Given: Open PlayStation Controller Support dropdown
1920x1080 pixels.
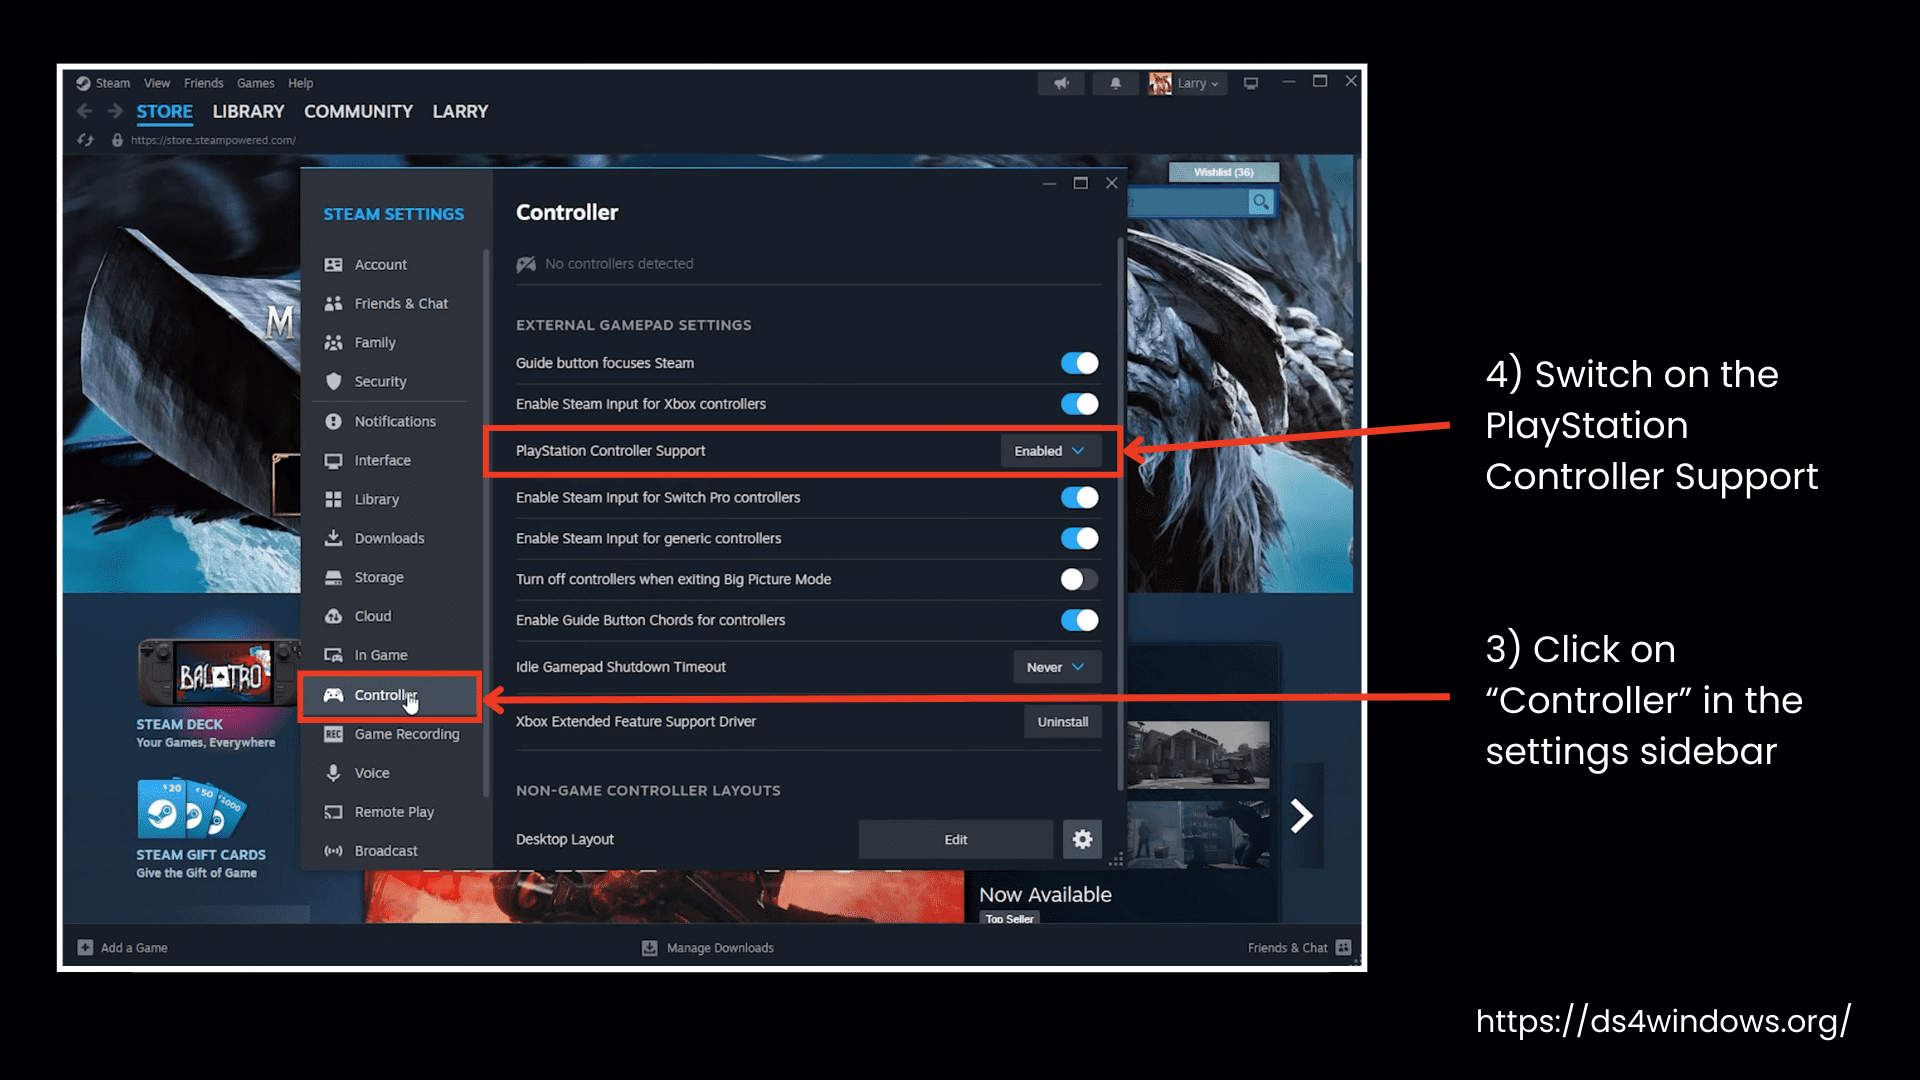Looking at the screenshot, I should click(x=1050, y=451).
